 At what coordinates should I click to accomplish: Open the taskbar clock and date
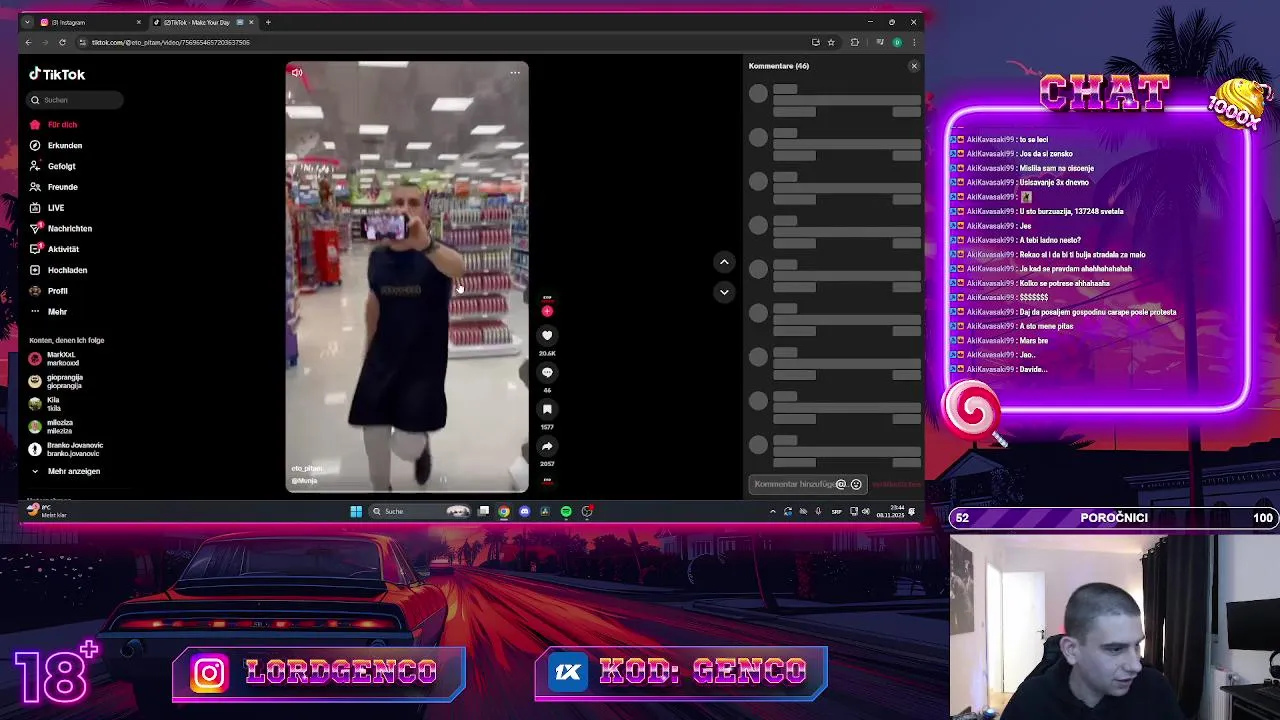(890, 511)
